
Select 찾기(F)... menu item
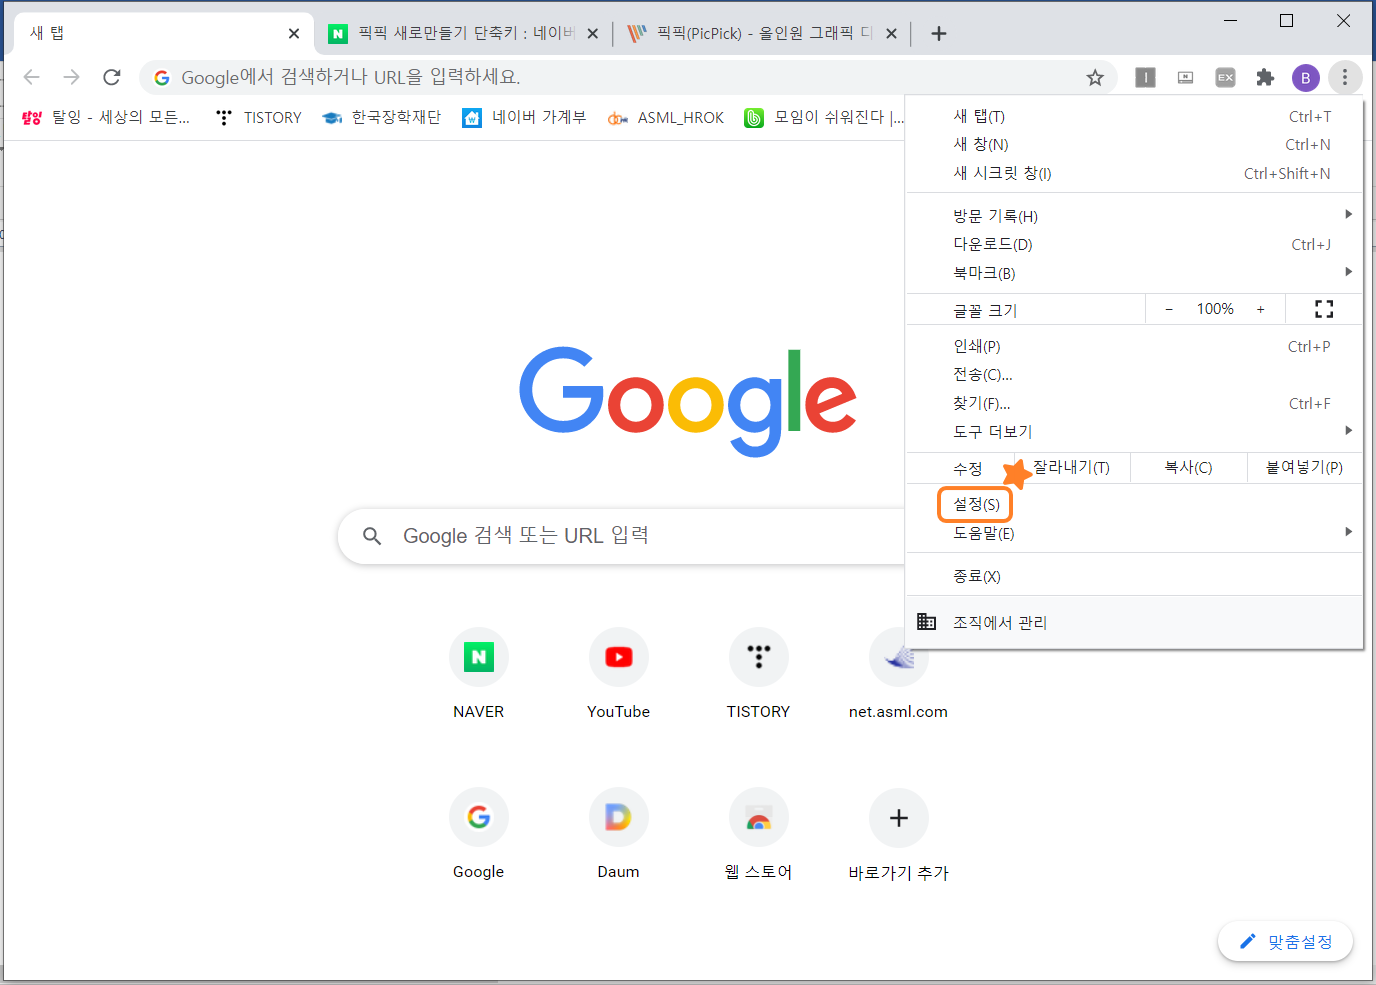(x=1135, y=403)
